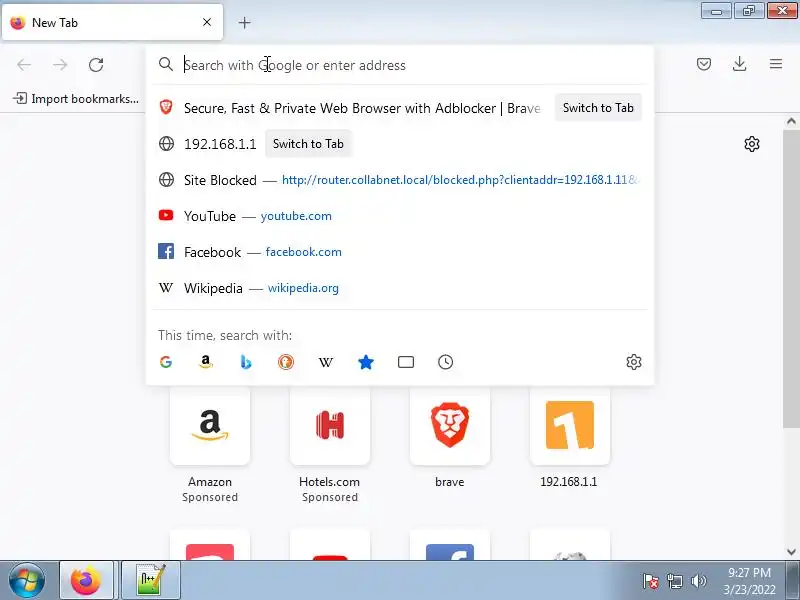This screenshot has height=600, width=800.
Task: Search this time with Bing icon
Action: coord(246,362)
